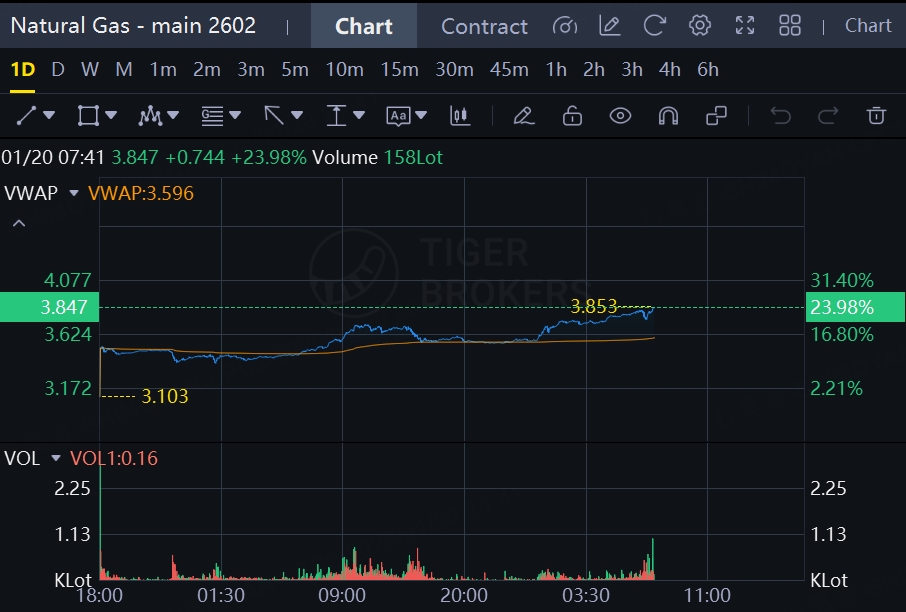
Task: Open the gauge indicator icon
Action: click(565, 26)
